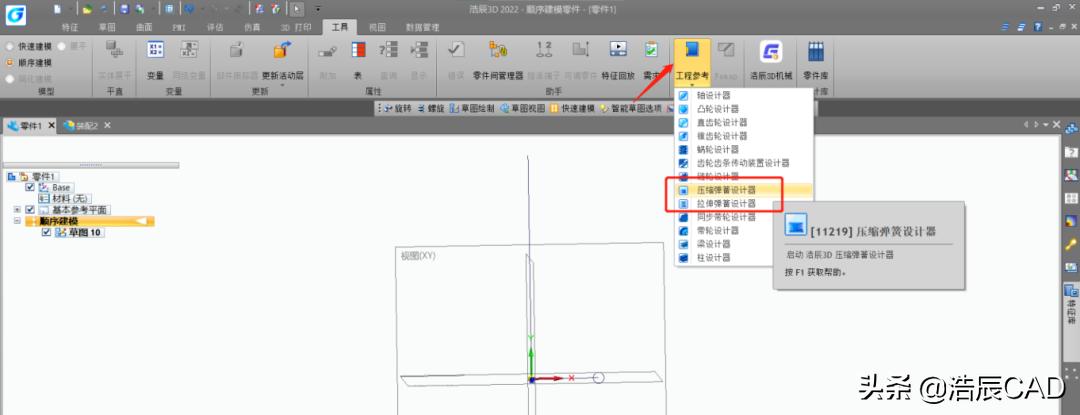
Task: Choose 带轮设计器 from the menu
Action: click(744, 231)
